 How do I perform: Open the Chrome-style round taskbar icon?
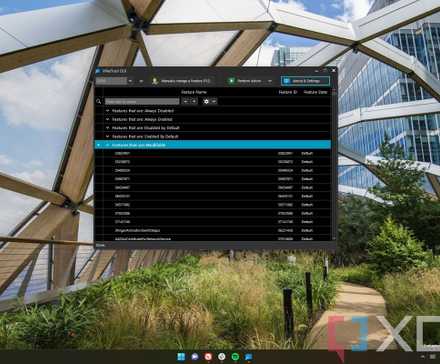coord(222,357)
